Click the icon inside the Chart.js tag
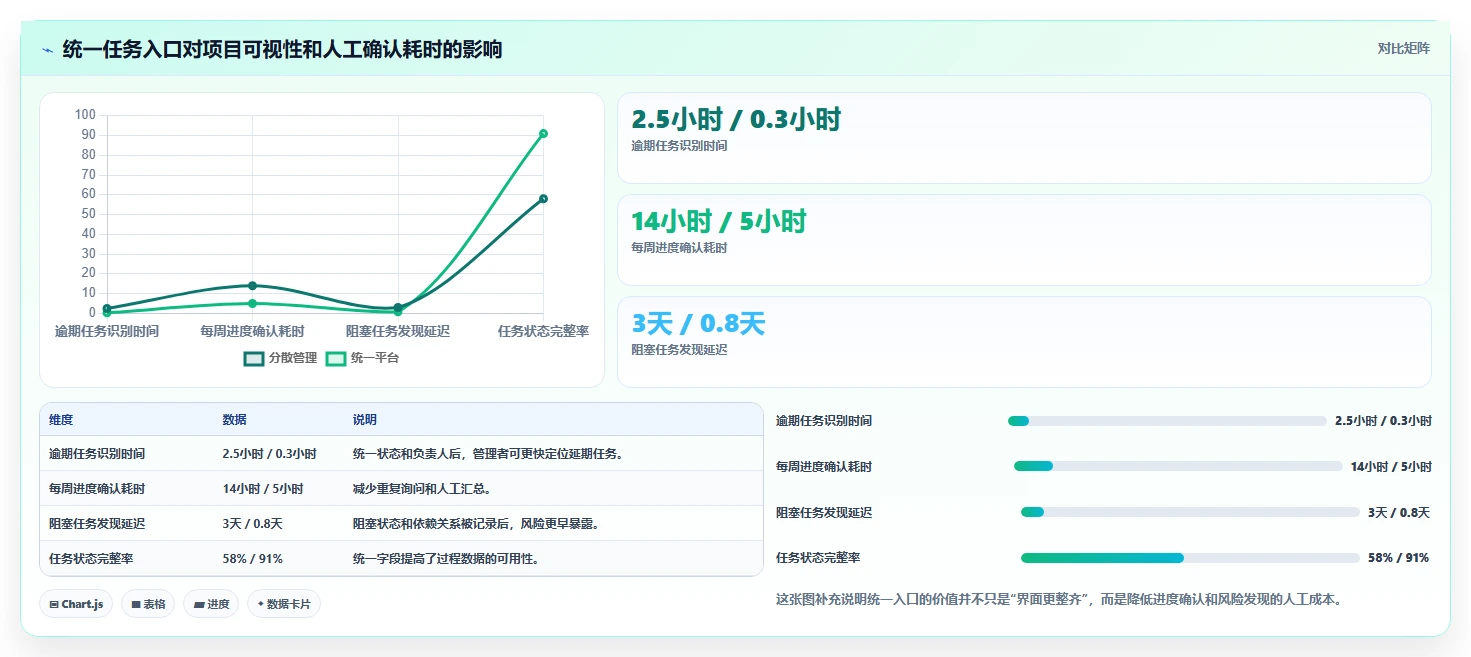 [54, 604]
